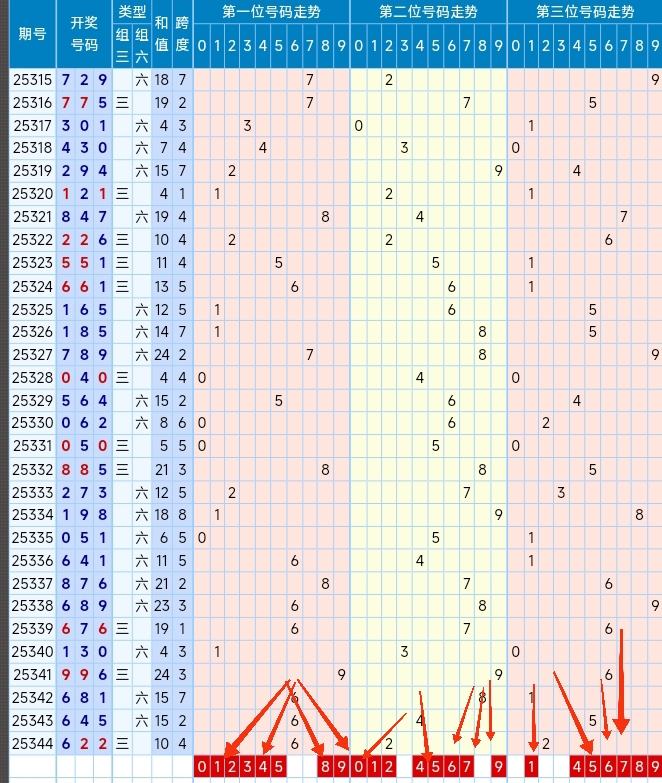Select period 25332 row label

[32, 469]
